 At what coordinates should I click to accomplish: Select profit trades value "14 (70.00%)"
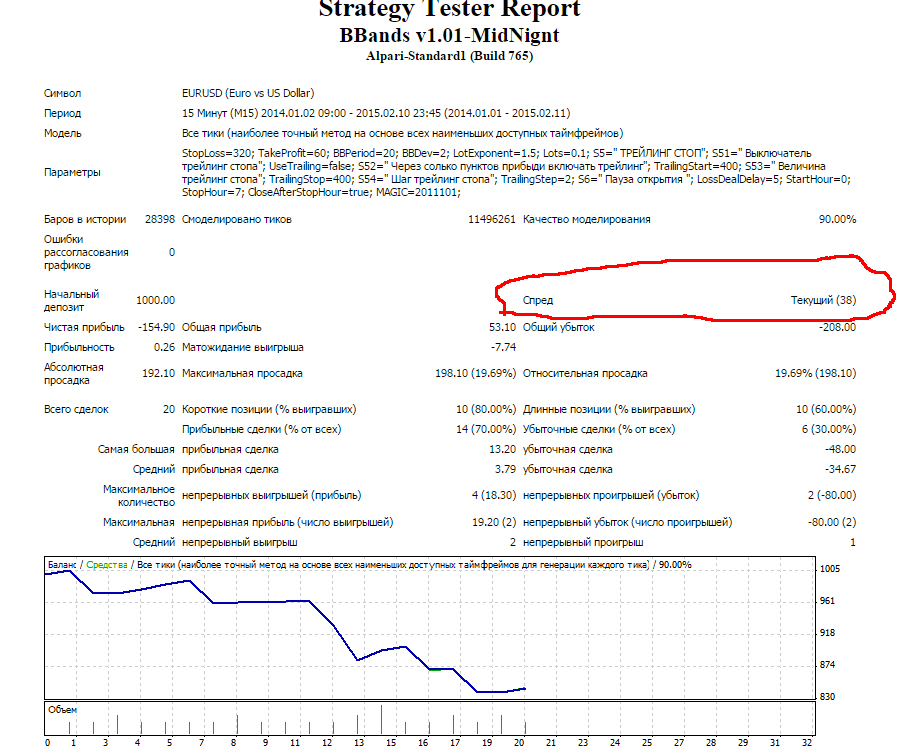(486, 429)
